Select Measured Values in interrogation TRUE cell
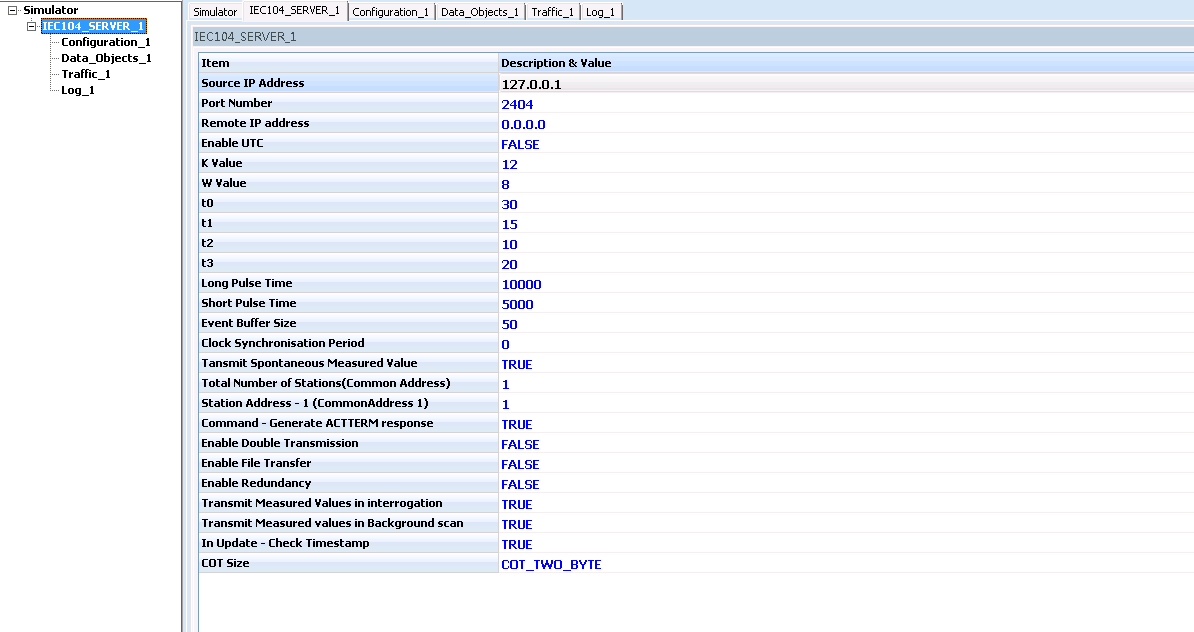Viewport: 1194px width, 632px height. 846,504
